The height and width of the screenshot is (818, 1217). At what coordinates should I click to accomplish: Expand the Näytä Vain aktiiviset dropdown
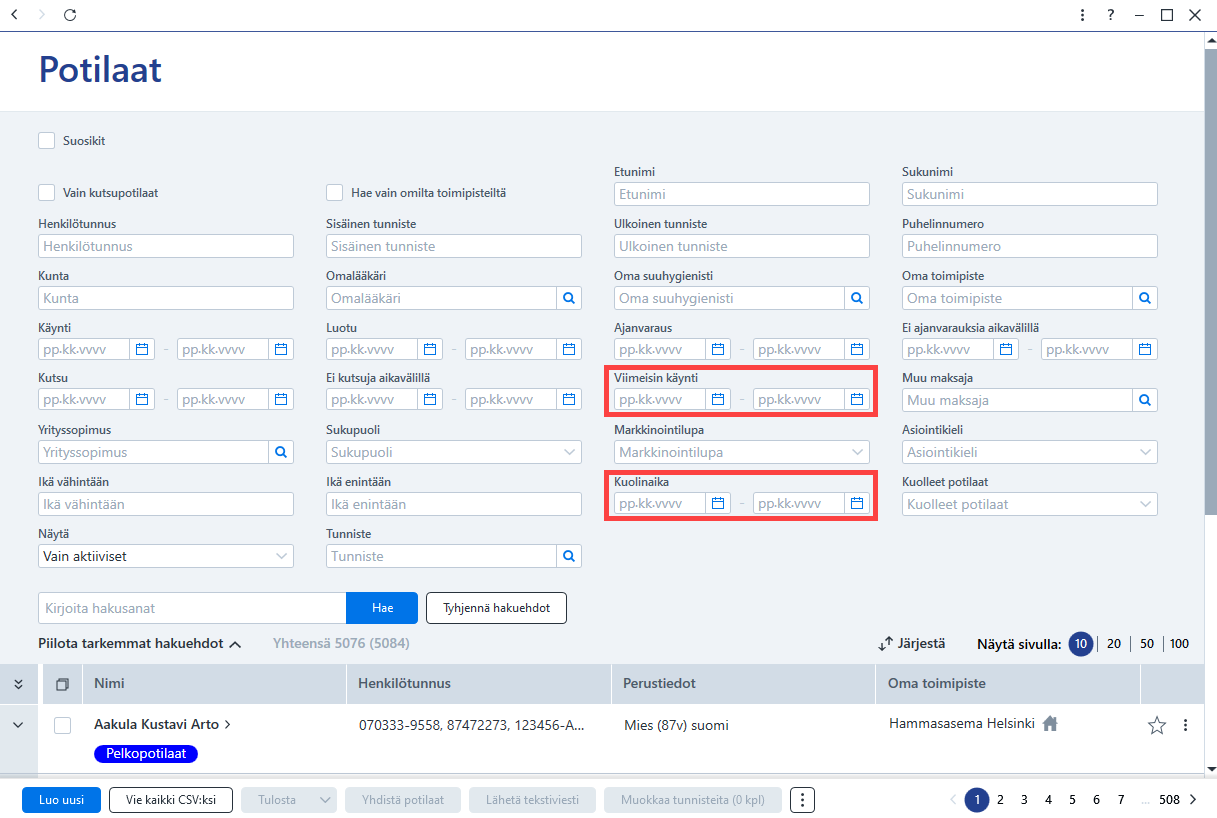166,555
